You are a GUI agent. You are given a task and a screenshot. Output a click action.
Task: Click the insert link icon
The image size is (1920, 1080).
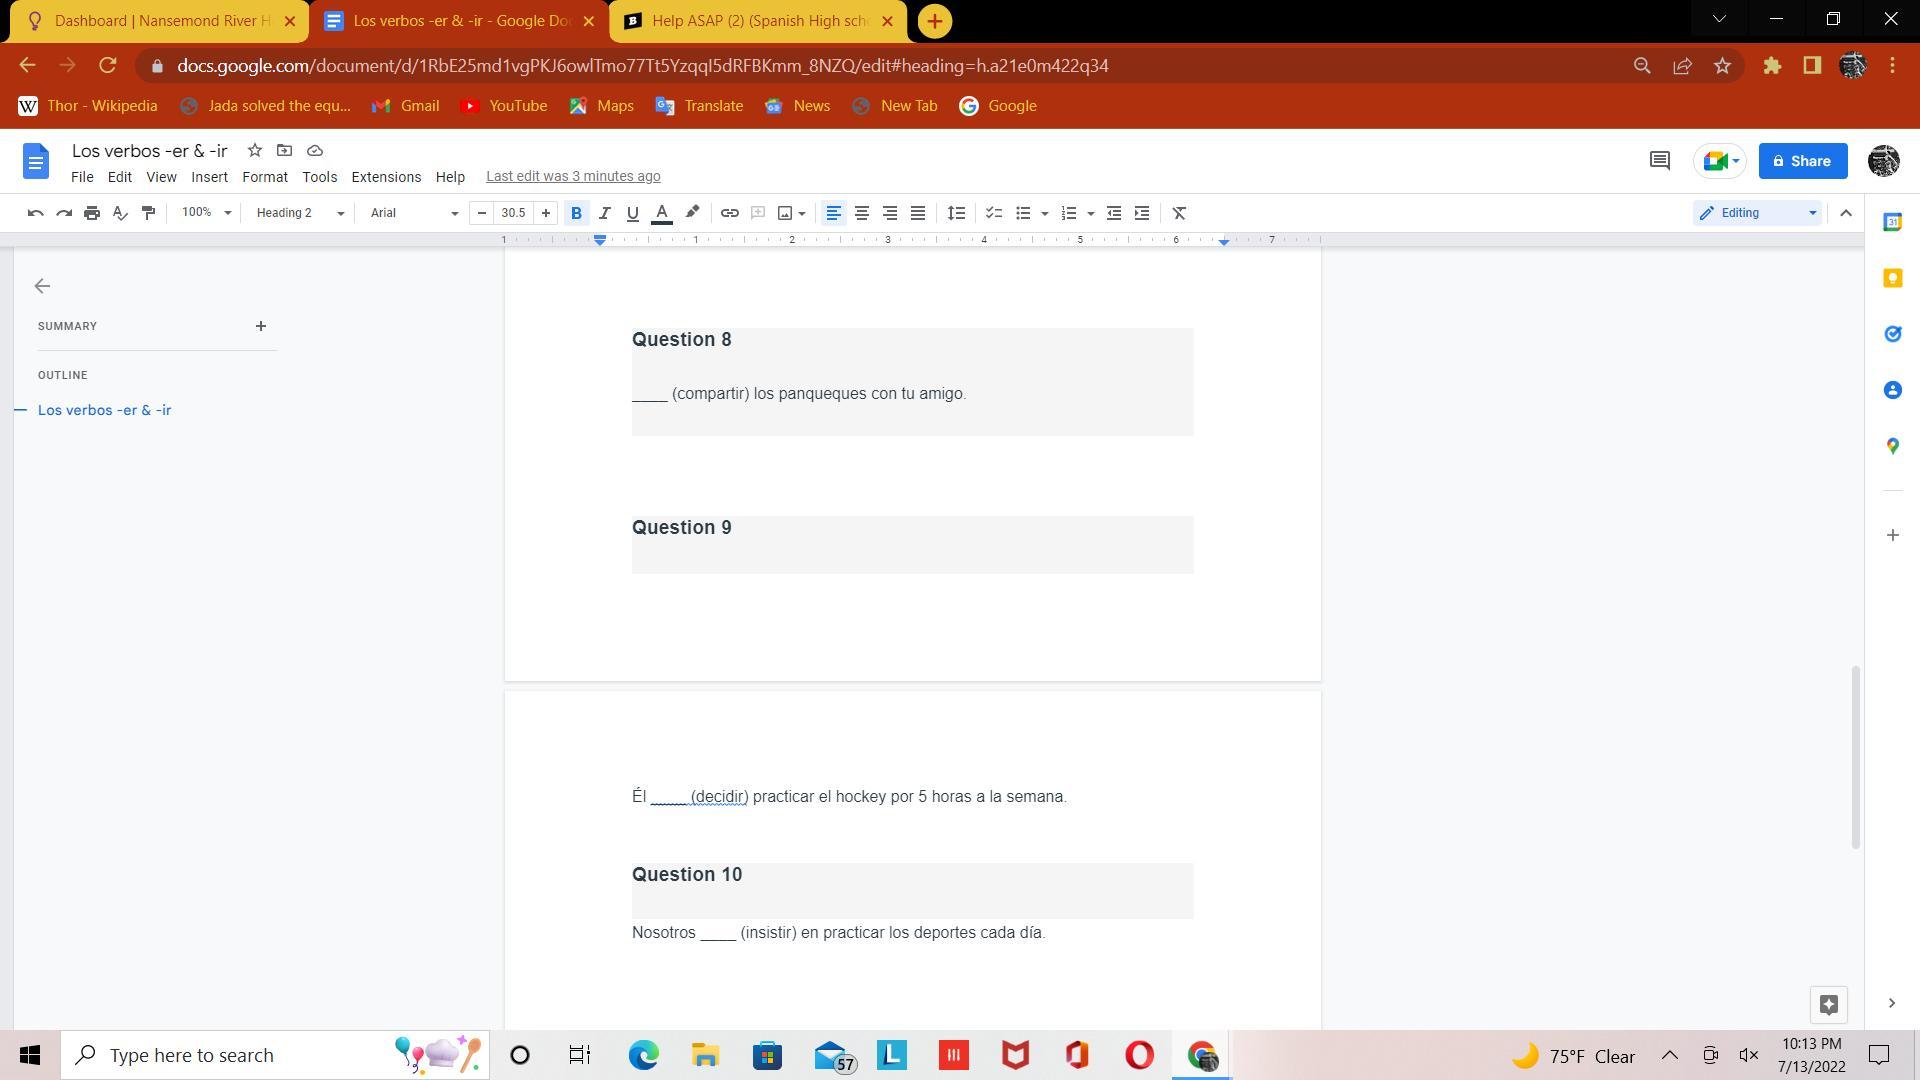(x=729, y=213)
